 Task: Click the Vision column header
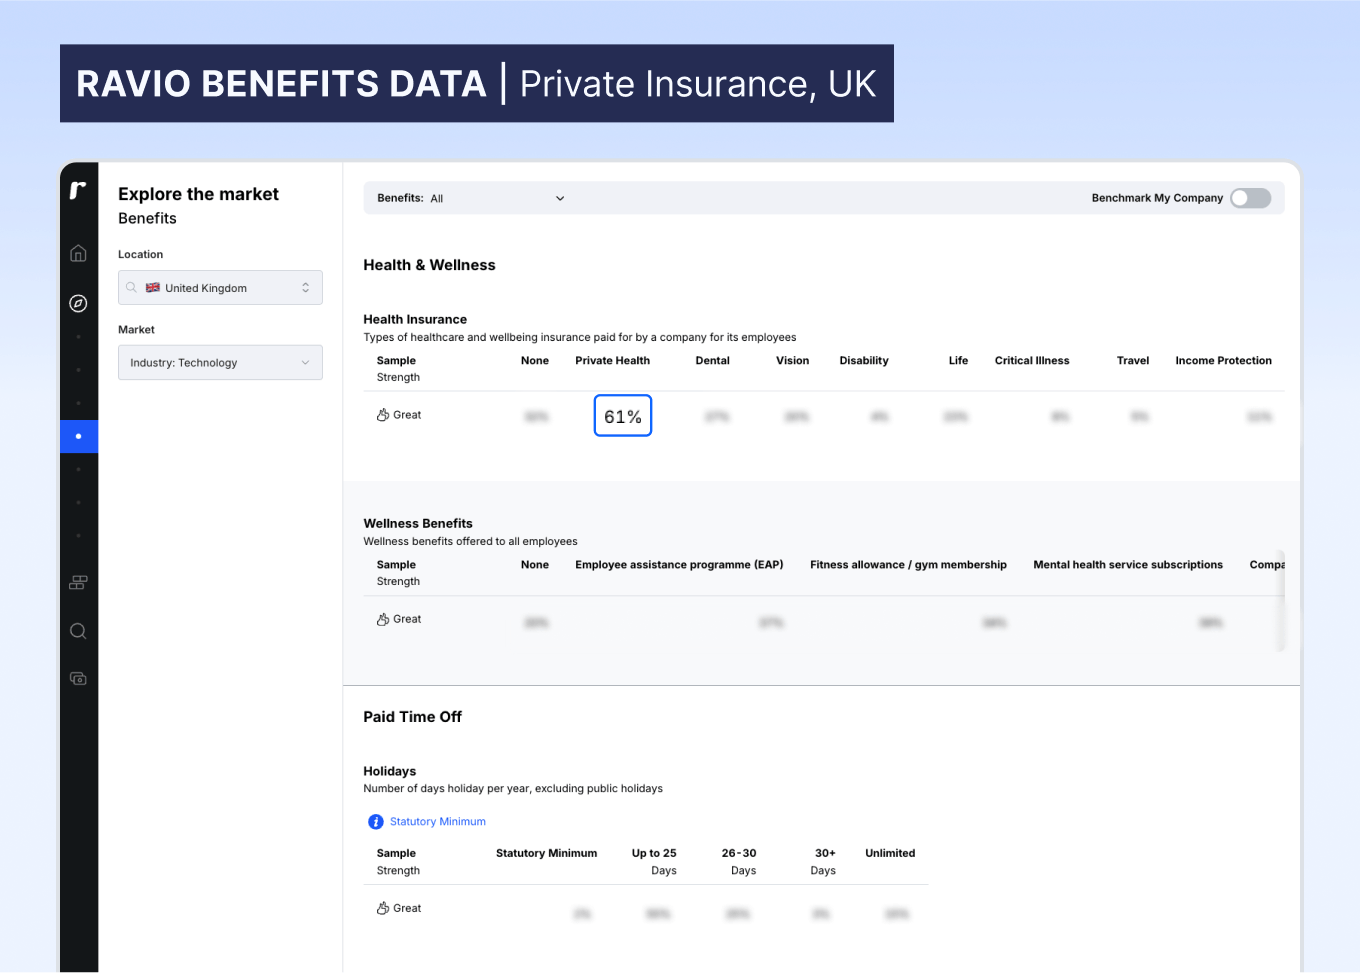793,361
